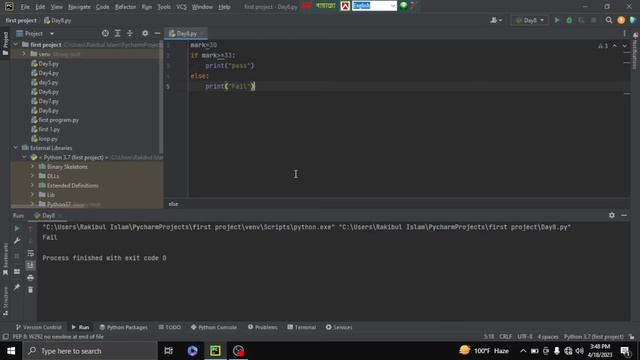Screen dimensions: 640x360
Task: Open the code-with-me user icon
Action: click(x=496, y=20)
